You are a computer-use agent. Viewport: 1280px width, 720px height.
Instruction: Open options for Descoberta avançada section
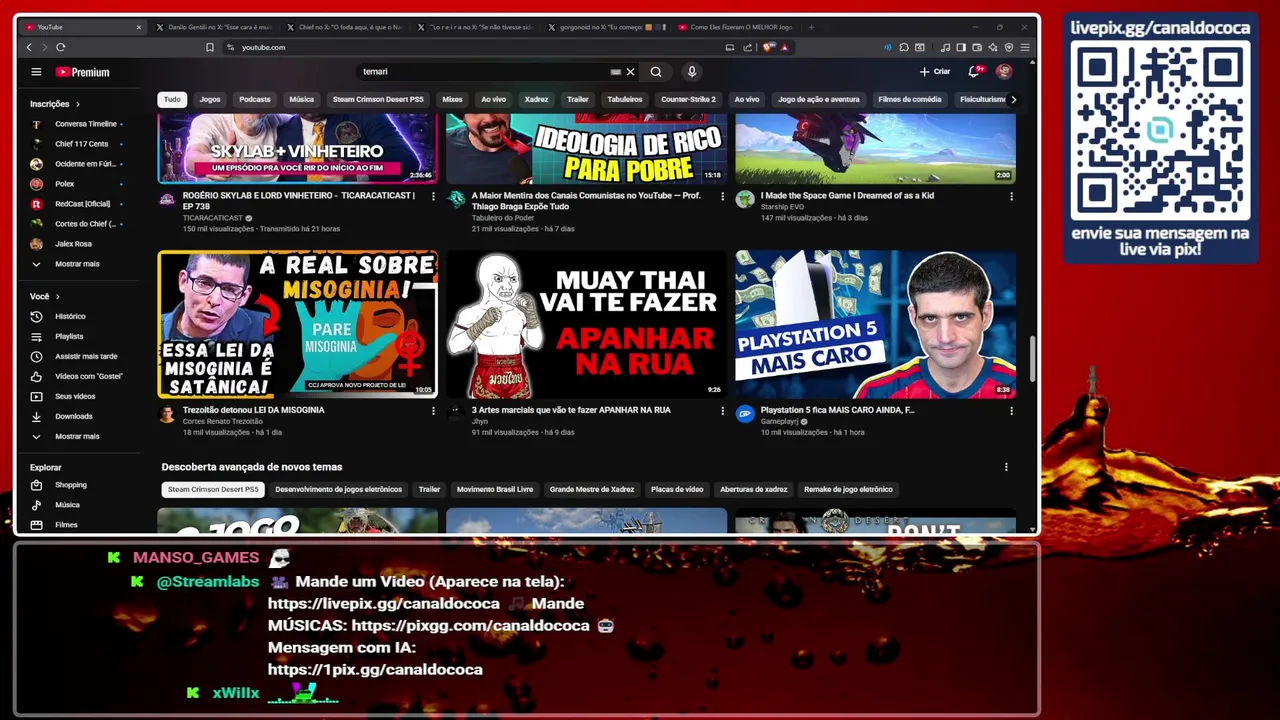coord(1006,467)
